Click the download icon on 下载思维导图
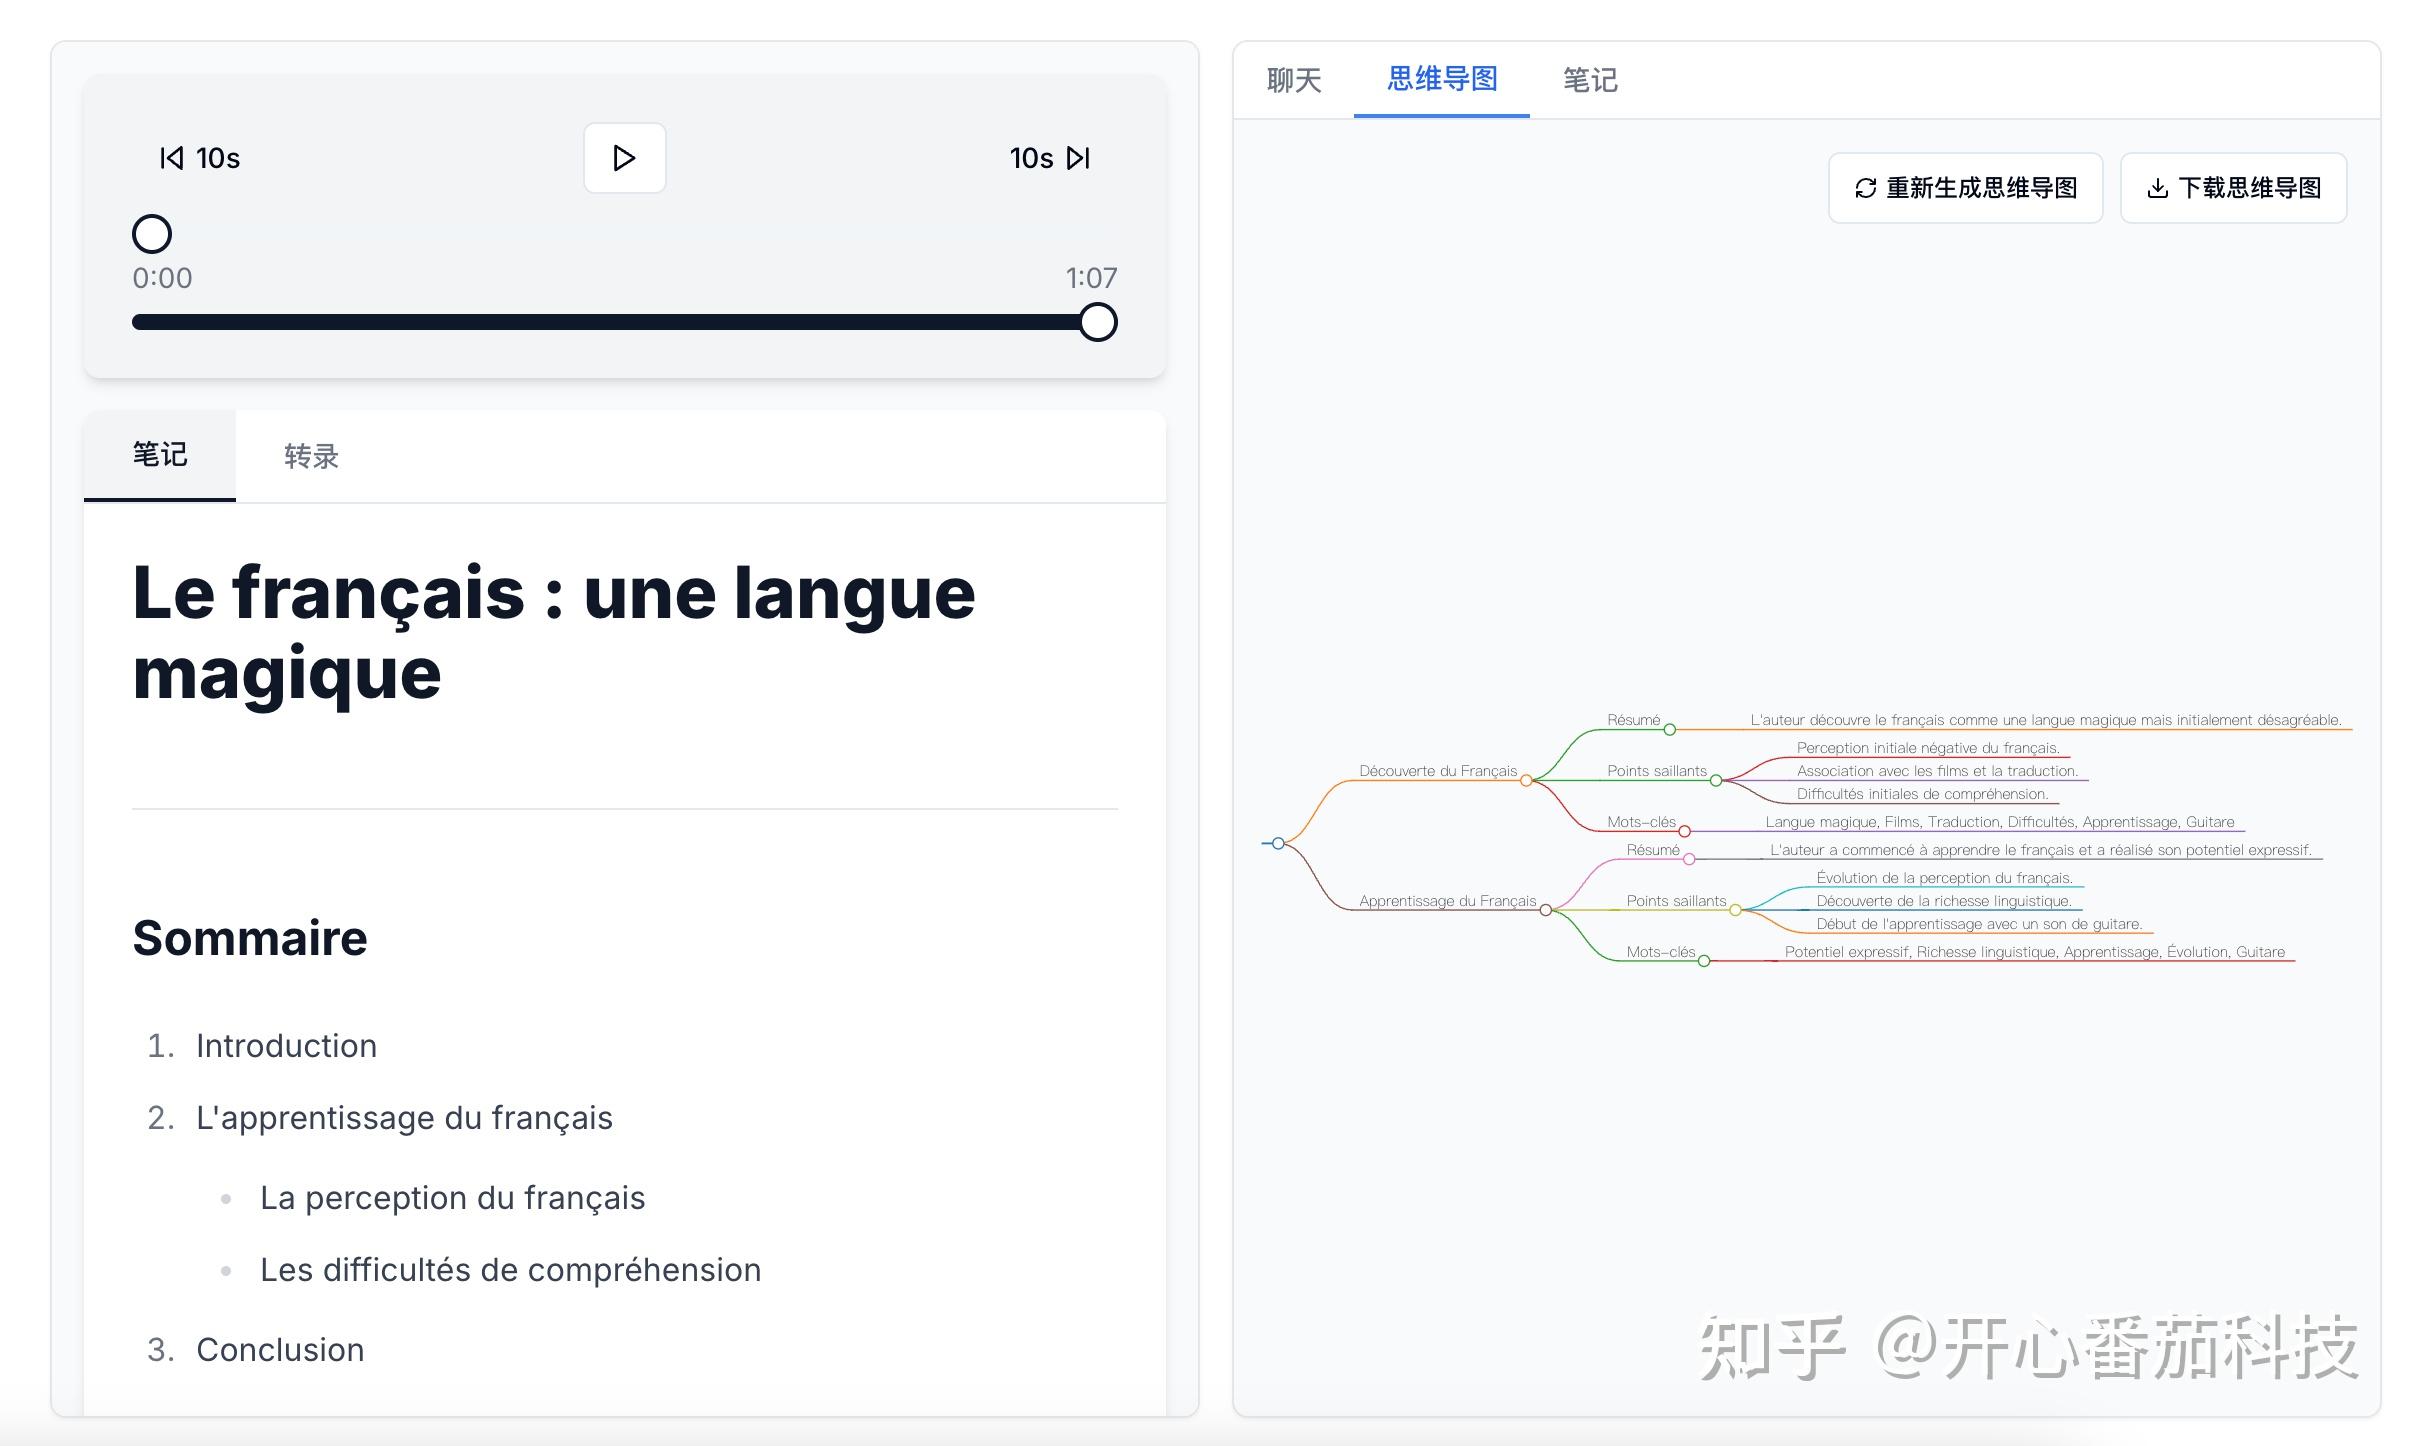The image size is (2422, 1446). coord(2158,188)
